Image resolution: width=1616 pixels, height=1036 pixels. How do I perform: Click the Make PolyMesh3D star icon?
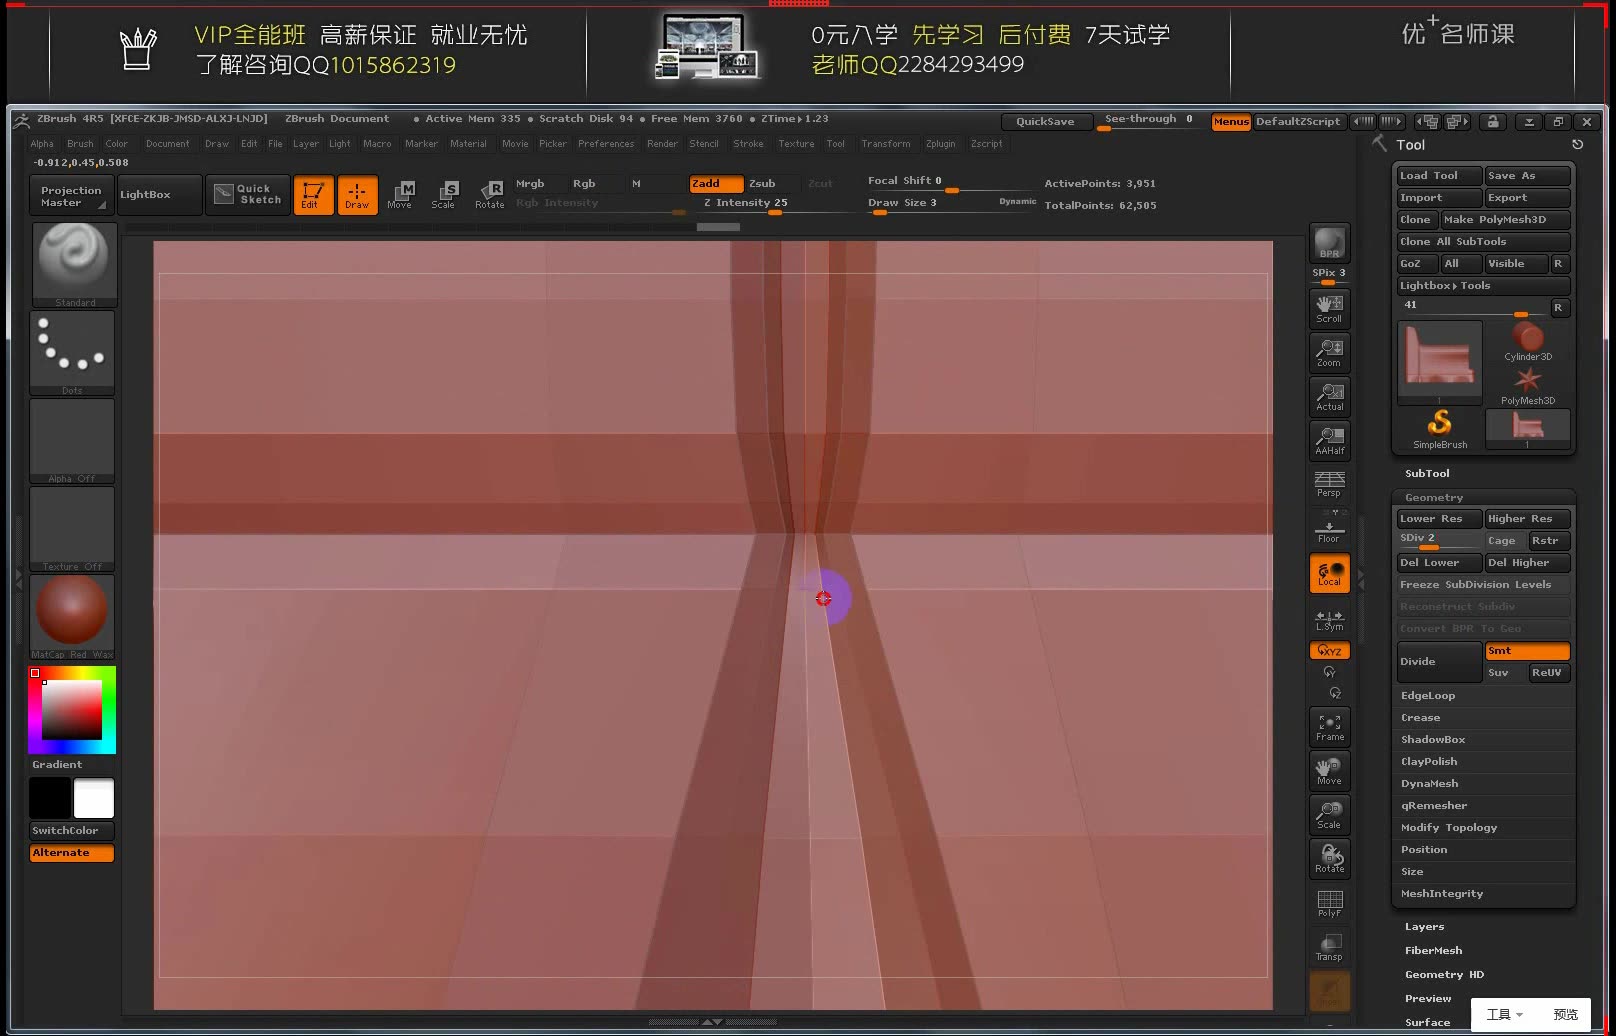(1528, 380)
